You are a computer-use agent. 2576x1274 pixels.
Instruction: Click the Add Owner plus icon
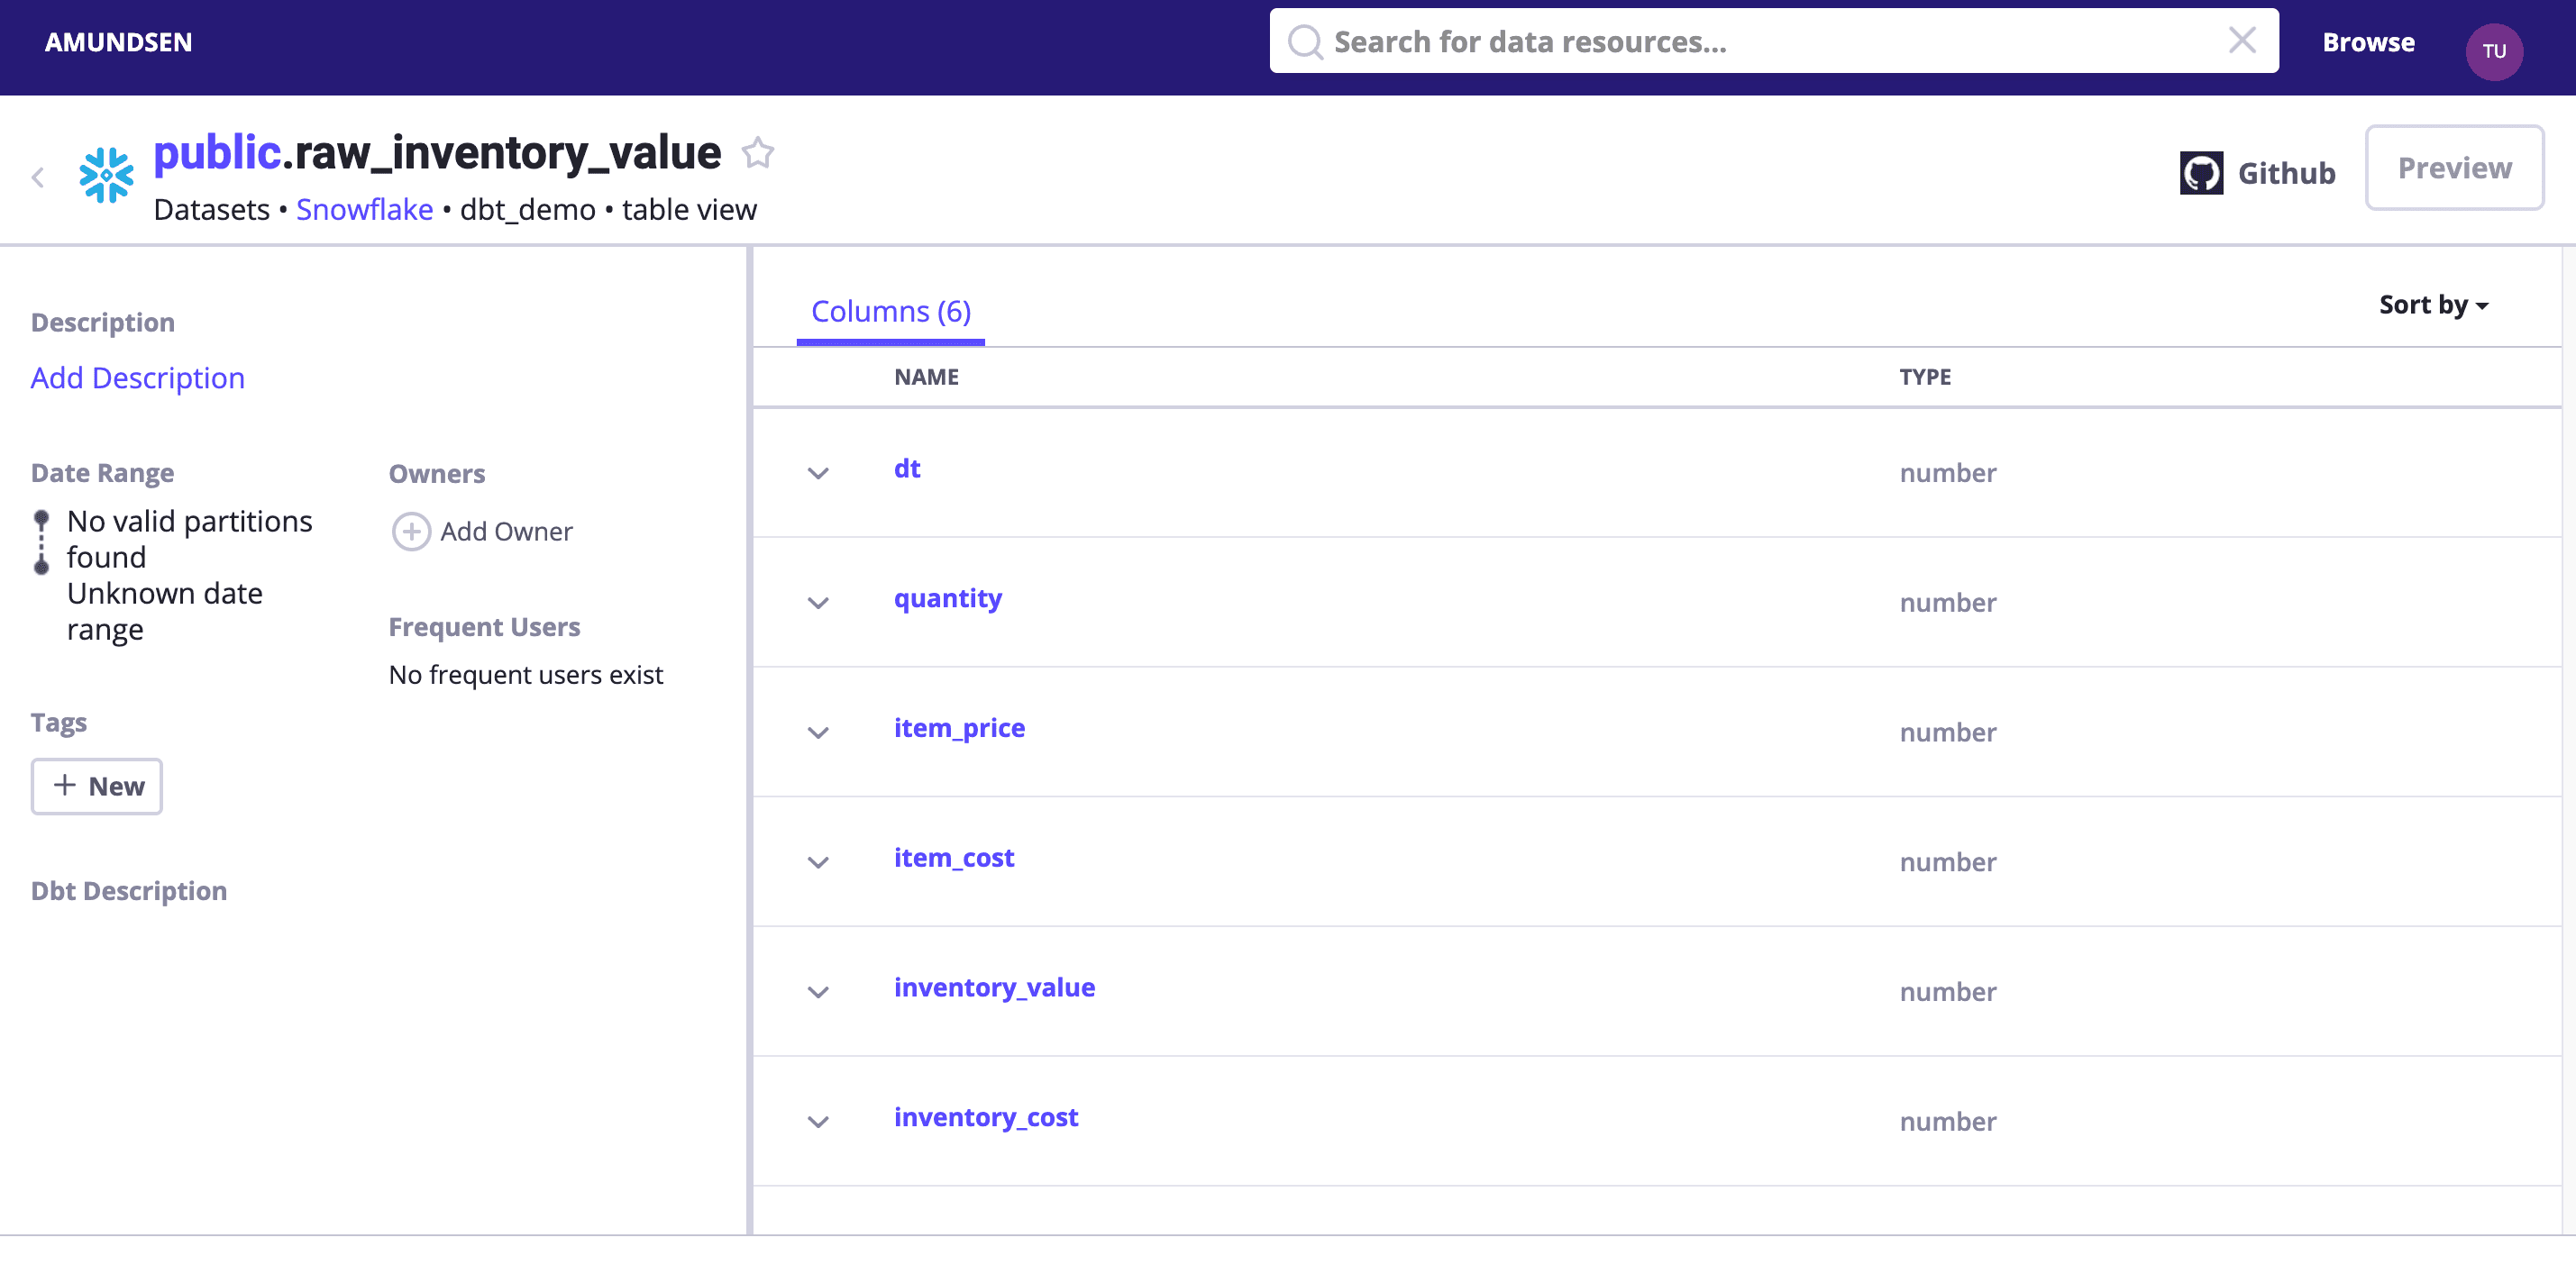pos(411,532)
